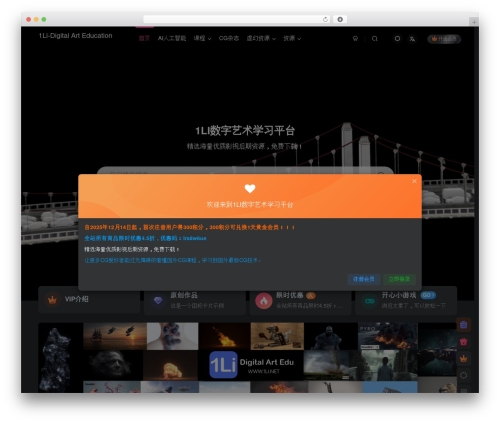Click the 限时优惠 flame icon
Viewport: 500px width, 423px height.
(x=264, y=301)
